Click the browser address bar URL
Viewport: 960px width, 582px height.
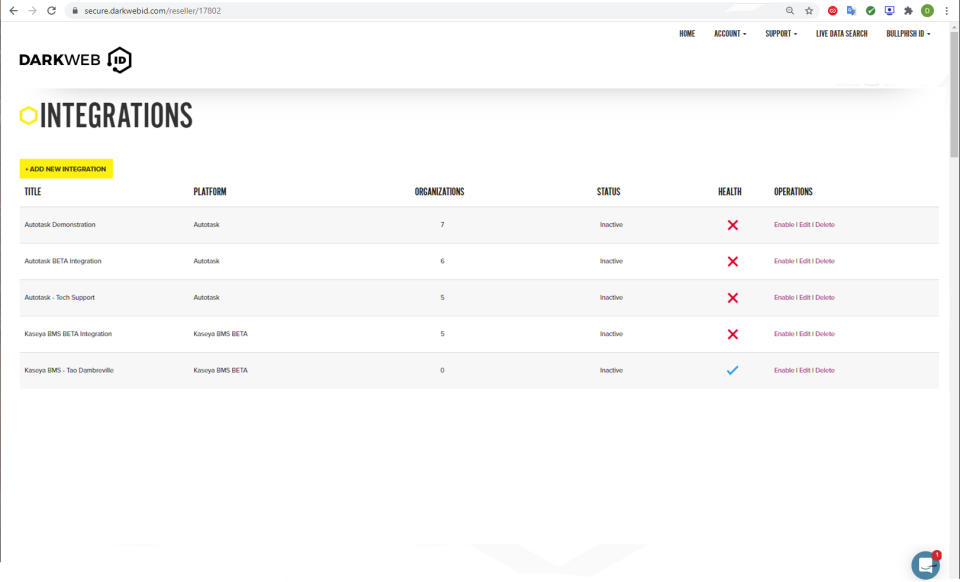(152, 10)
